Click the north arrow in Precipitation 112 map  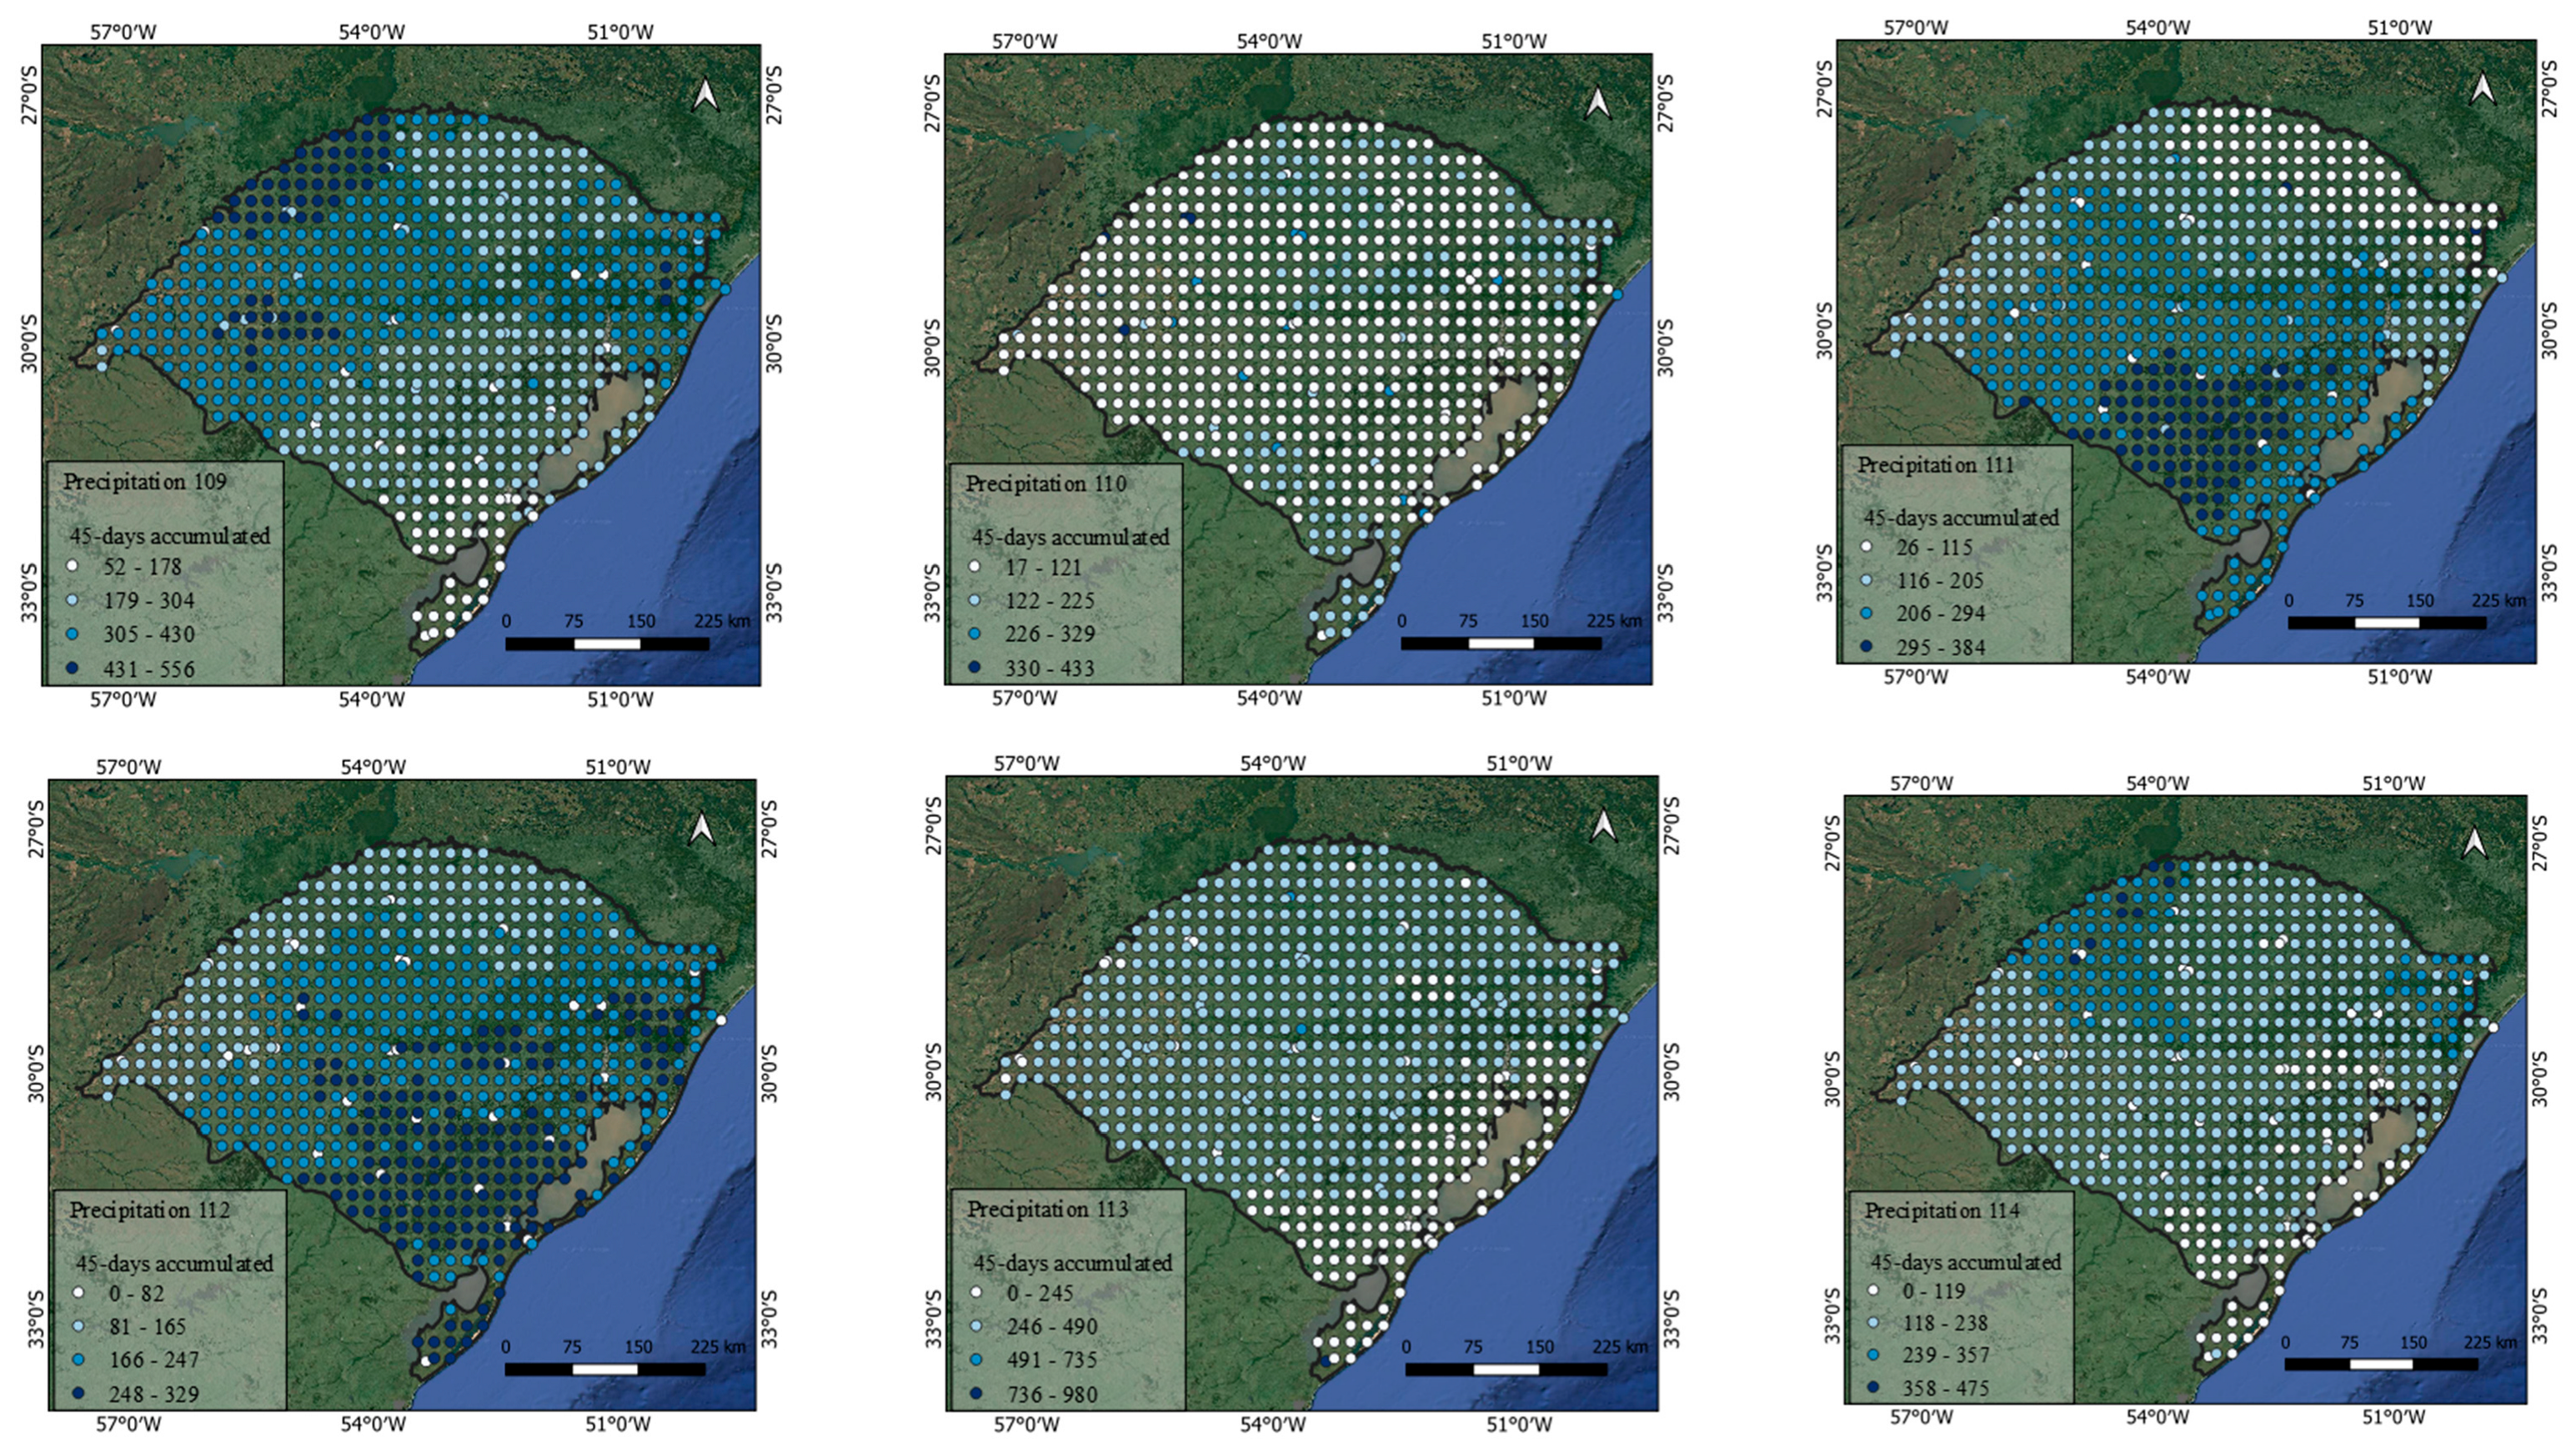click(x=703, y=828)
